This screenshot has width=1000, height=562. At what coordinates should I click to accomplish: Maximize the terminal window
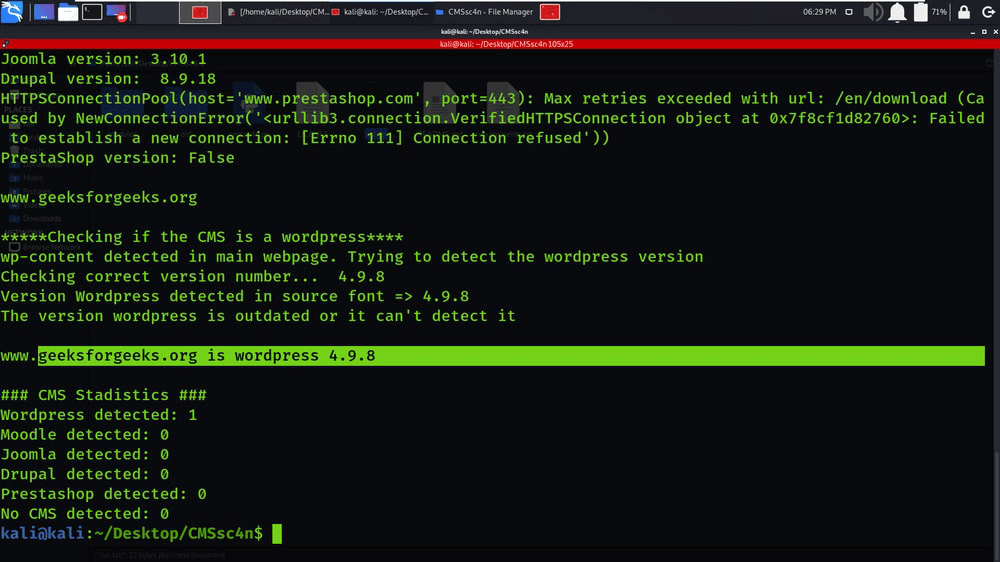[984, 32]
